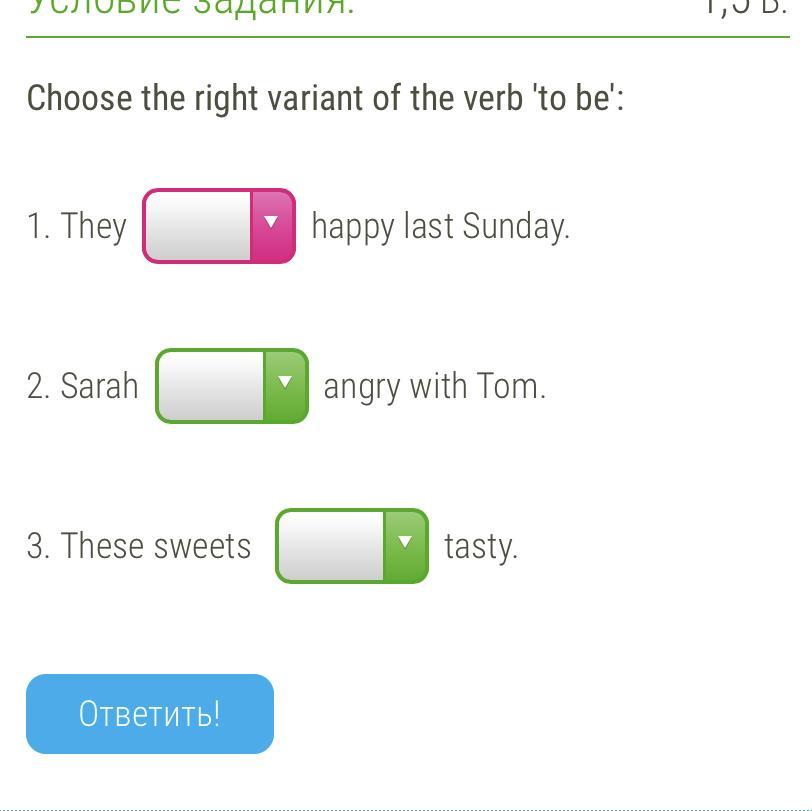Image resolution: width=812 pixels, height=811 pixels.
Task: Click the '1,5 Б.' points label
Action: point(744,8)
